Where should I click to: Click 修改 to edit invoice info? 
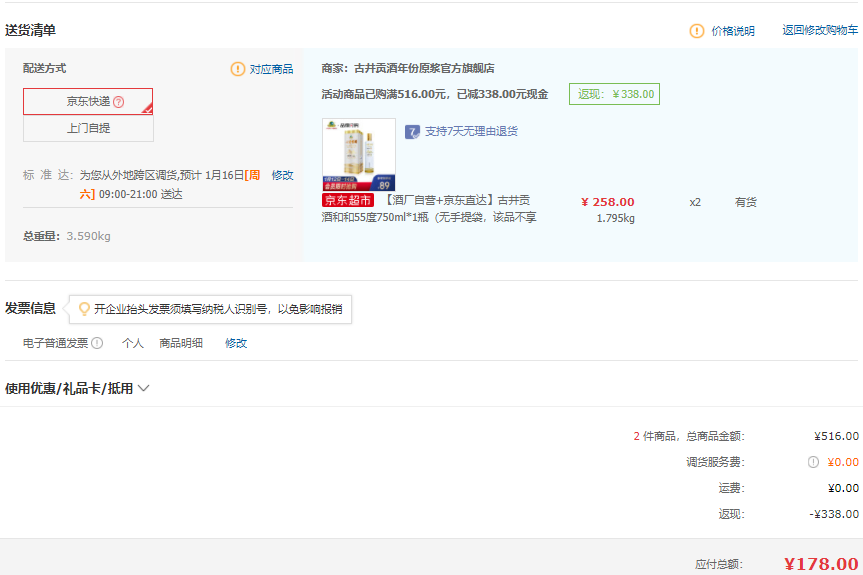[x=236, y=343]
